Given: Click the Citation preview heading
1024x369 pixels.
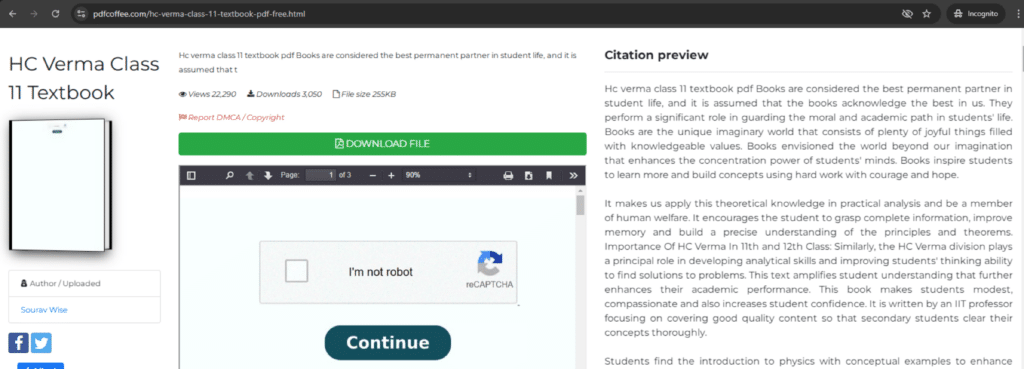Looking at the screenshot, I should coord(656,55).
